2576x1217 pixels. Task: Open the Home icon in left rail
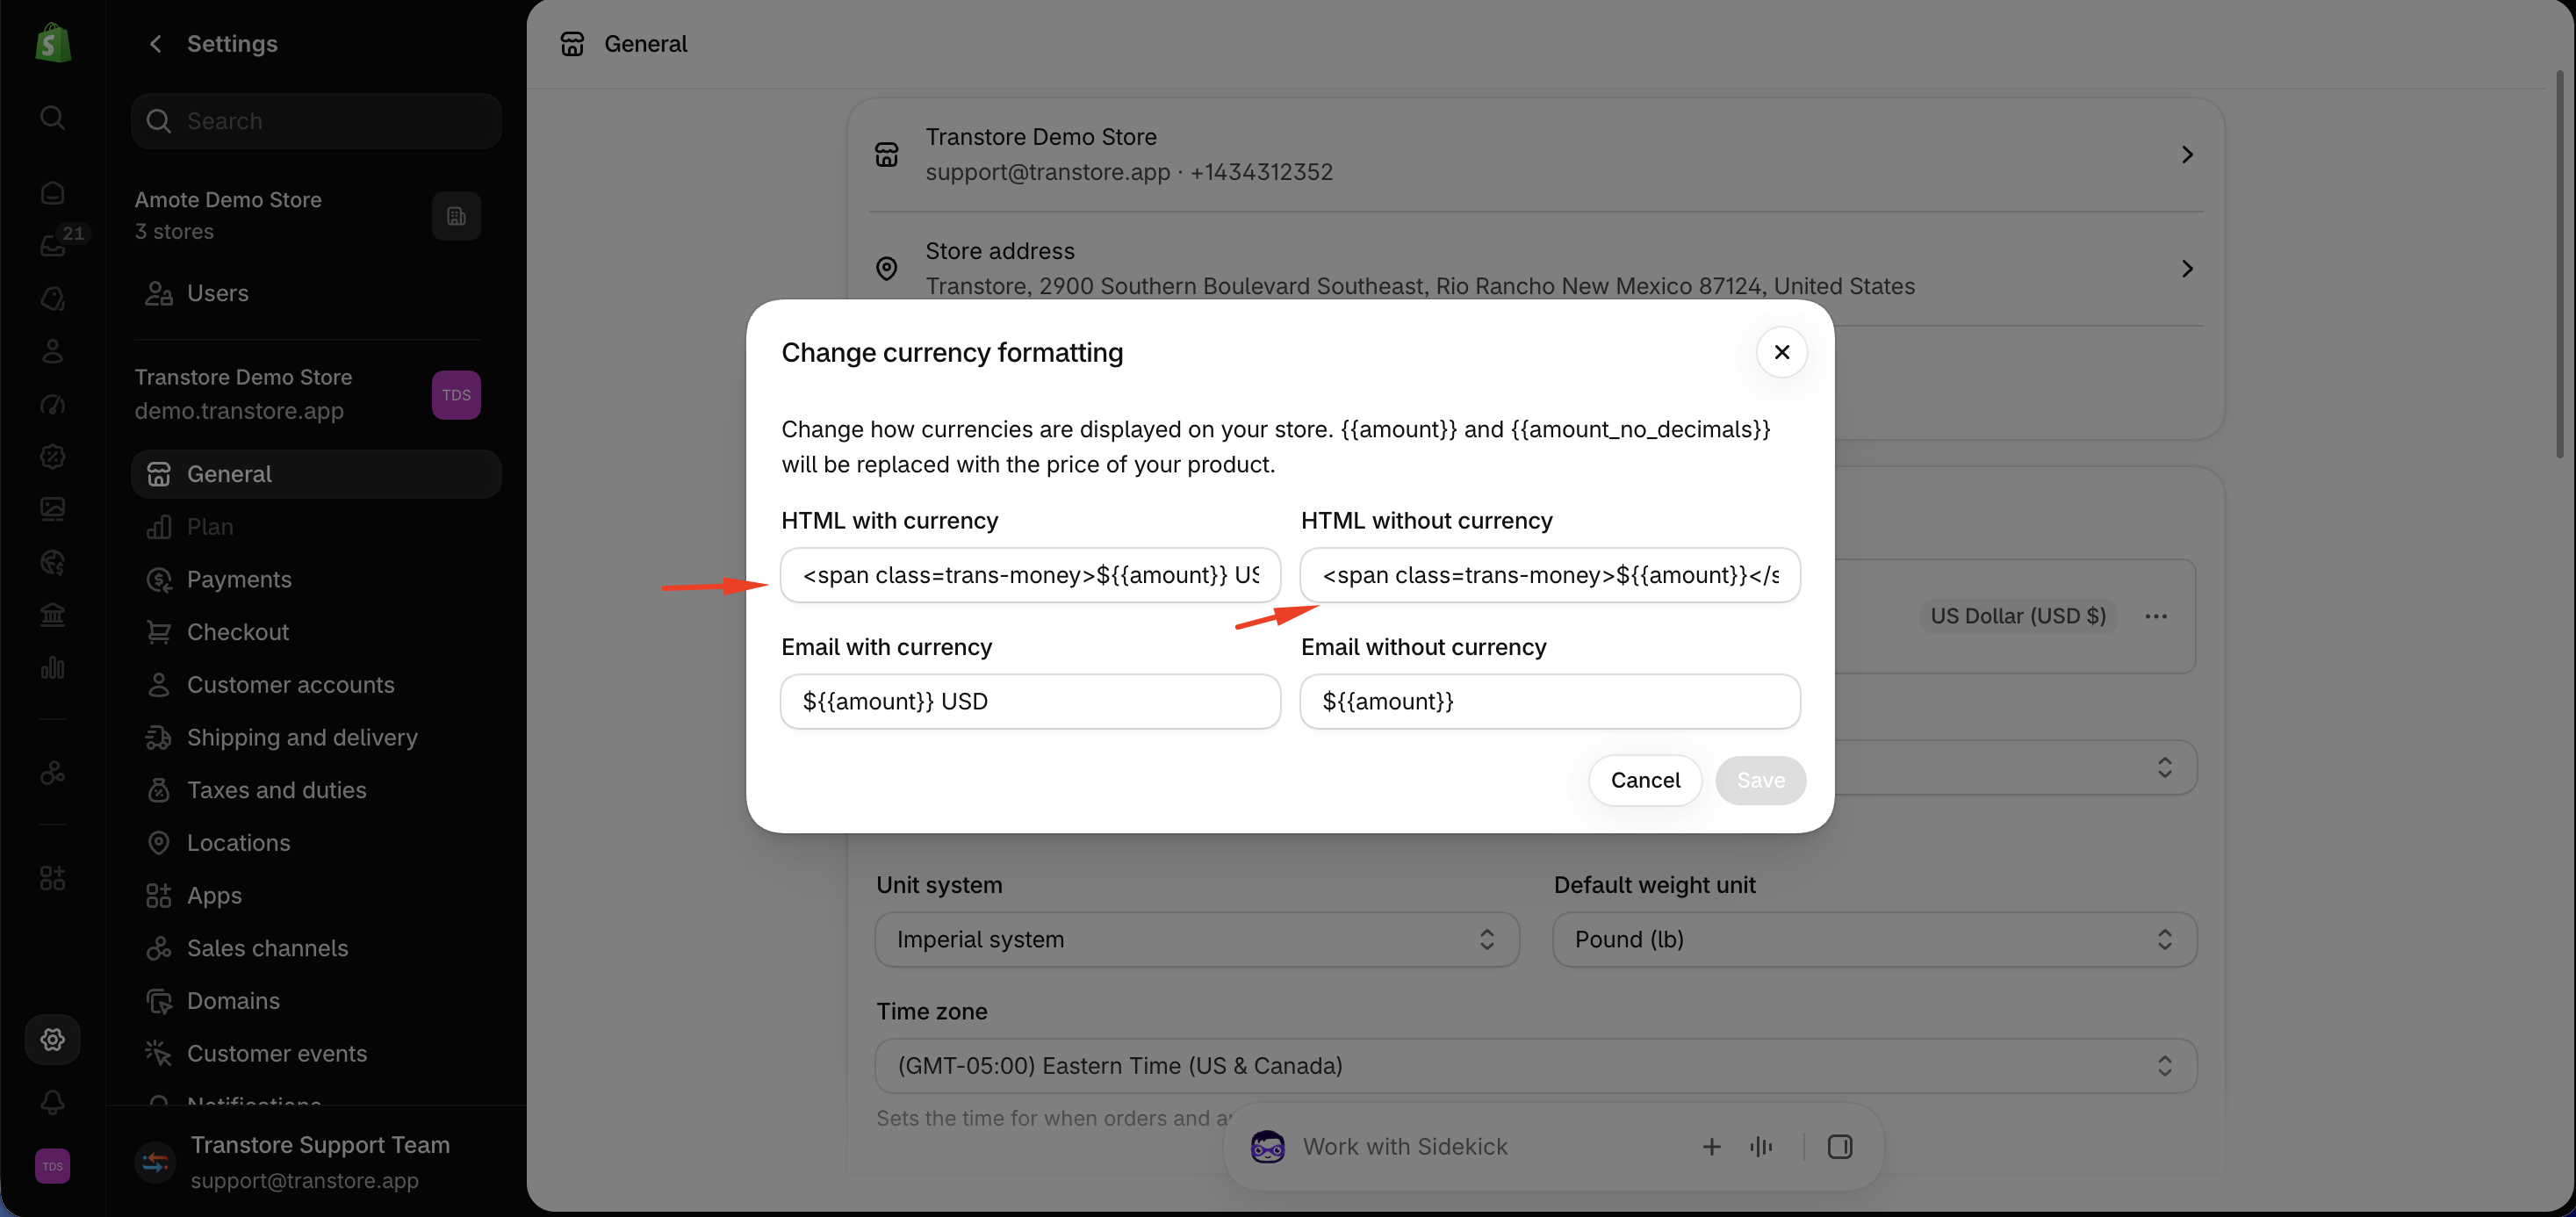pyautogui.click(x=53, y=192)
